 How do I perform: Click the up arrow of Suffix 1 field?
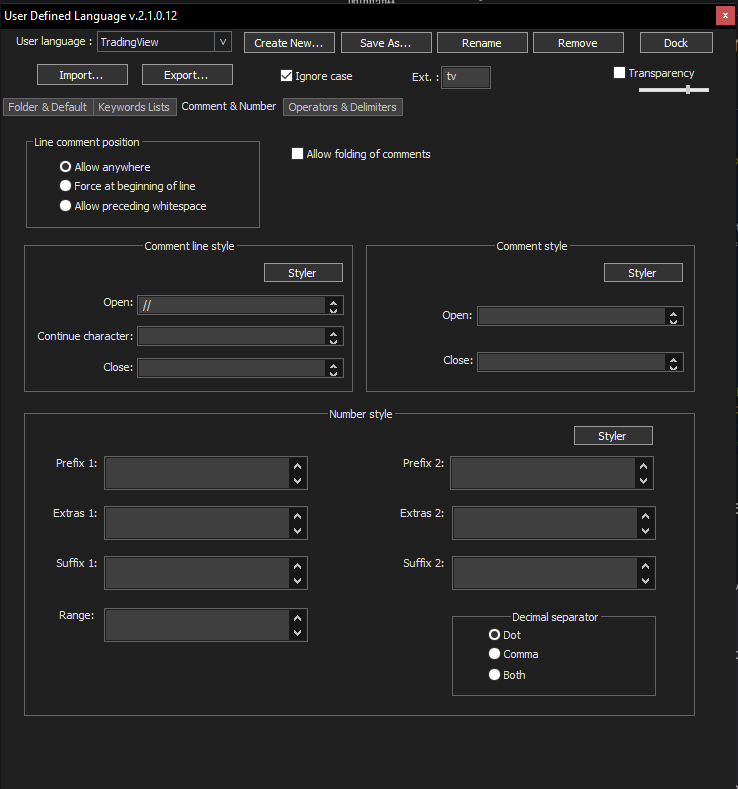[x=298, y=566]
